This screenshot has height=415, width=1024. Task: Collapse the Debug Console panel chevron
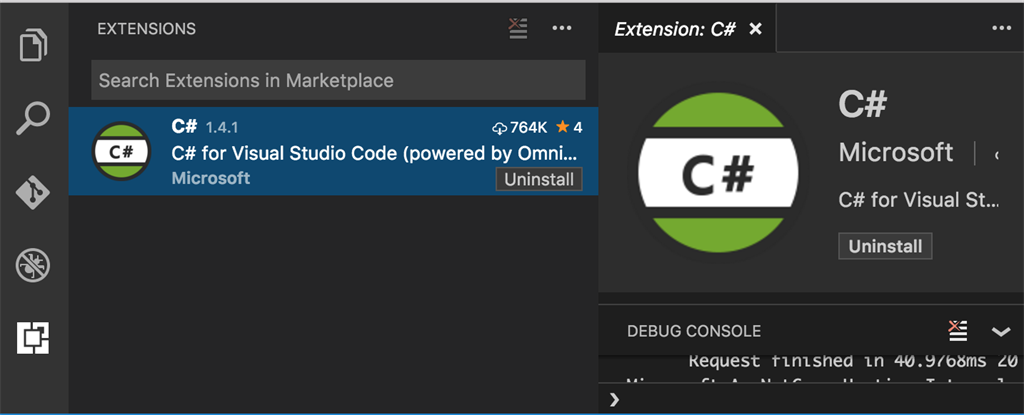[1001, 331]
